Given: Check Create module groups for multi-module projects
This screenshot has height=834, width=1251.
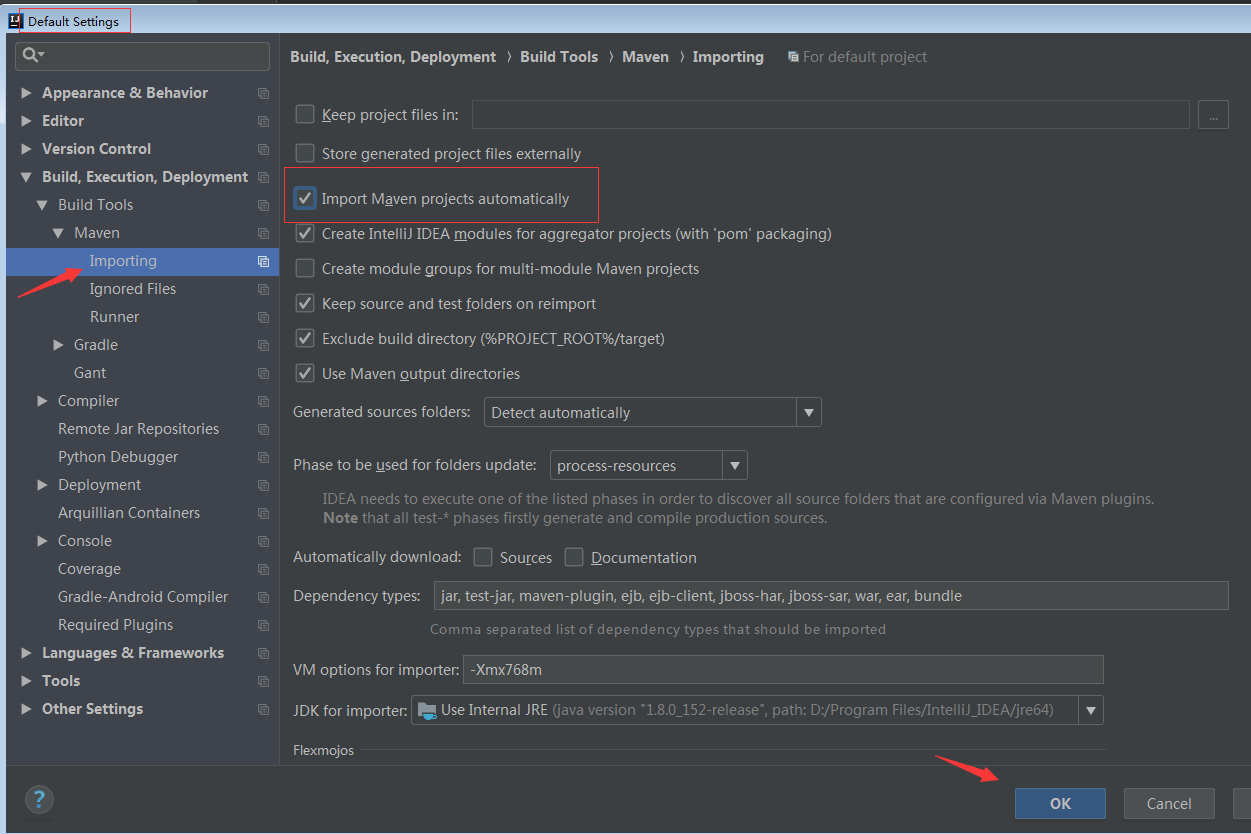Looking at the screenshot, I should tap(305, 268).
